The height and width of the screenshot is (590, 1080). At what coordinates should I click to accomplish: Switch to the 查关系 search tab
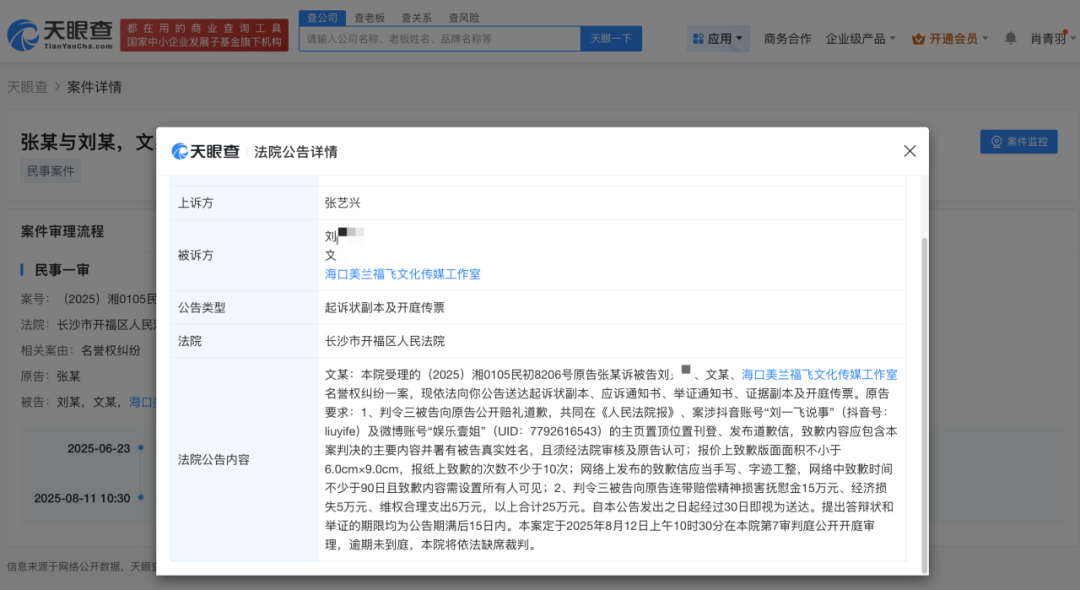pos(417,18)
